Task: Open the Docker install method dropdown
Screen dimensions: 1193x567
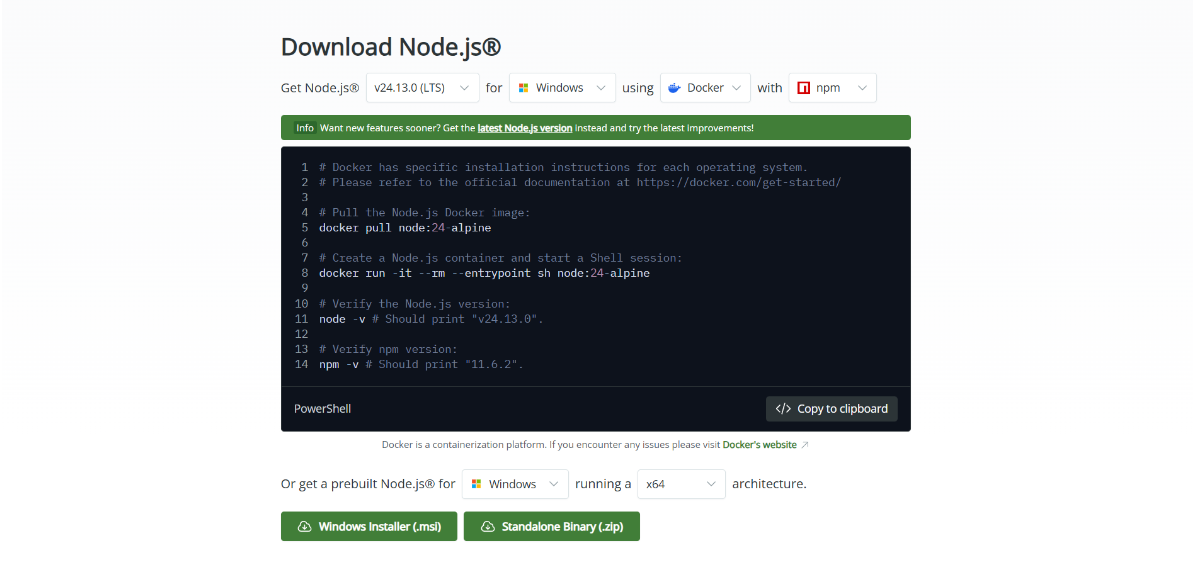Action: coord(705,88)
